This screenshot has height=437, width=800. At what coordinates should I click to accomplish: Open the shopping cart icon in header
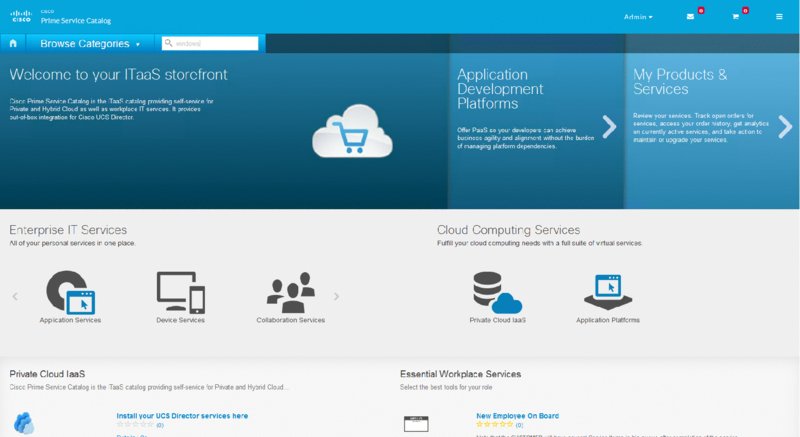point(735,17)
